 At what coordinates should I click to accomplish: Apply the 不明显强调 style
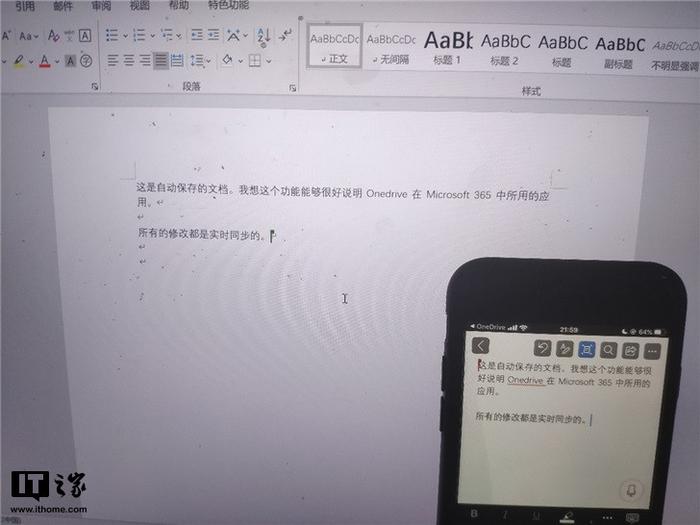[x=675, y=54]
